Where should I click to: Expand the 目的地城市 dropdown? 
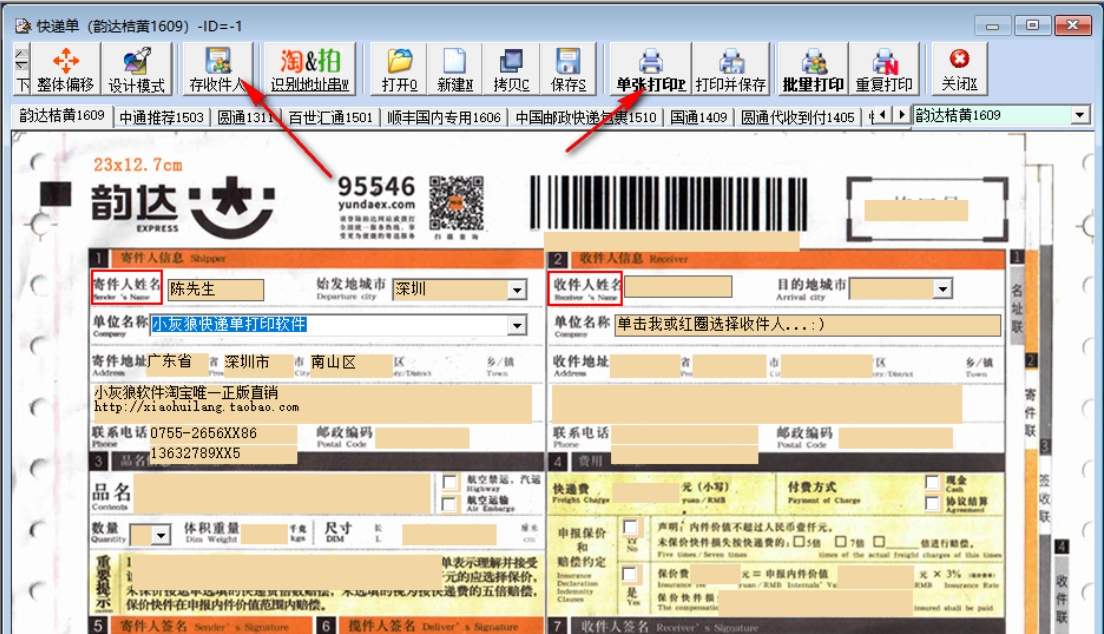click(943, 288)
